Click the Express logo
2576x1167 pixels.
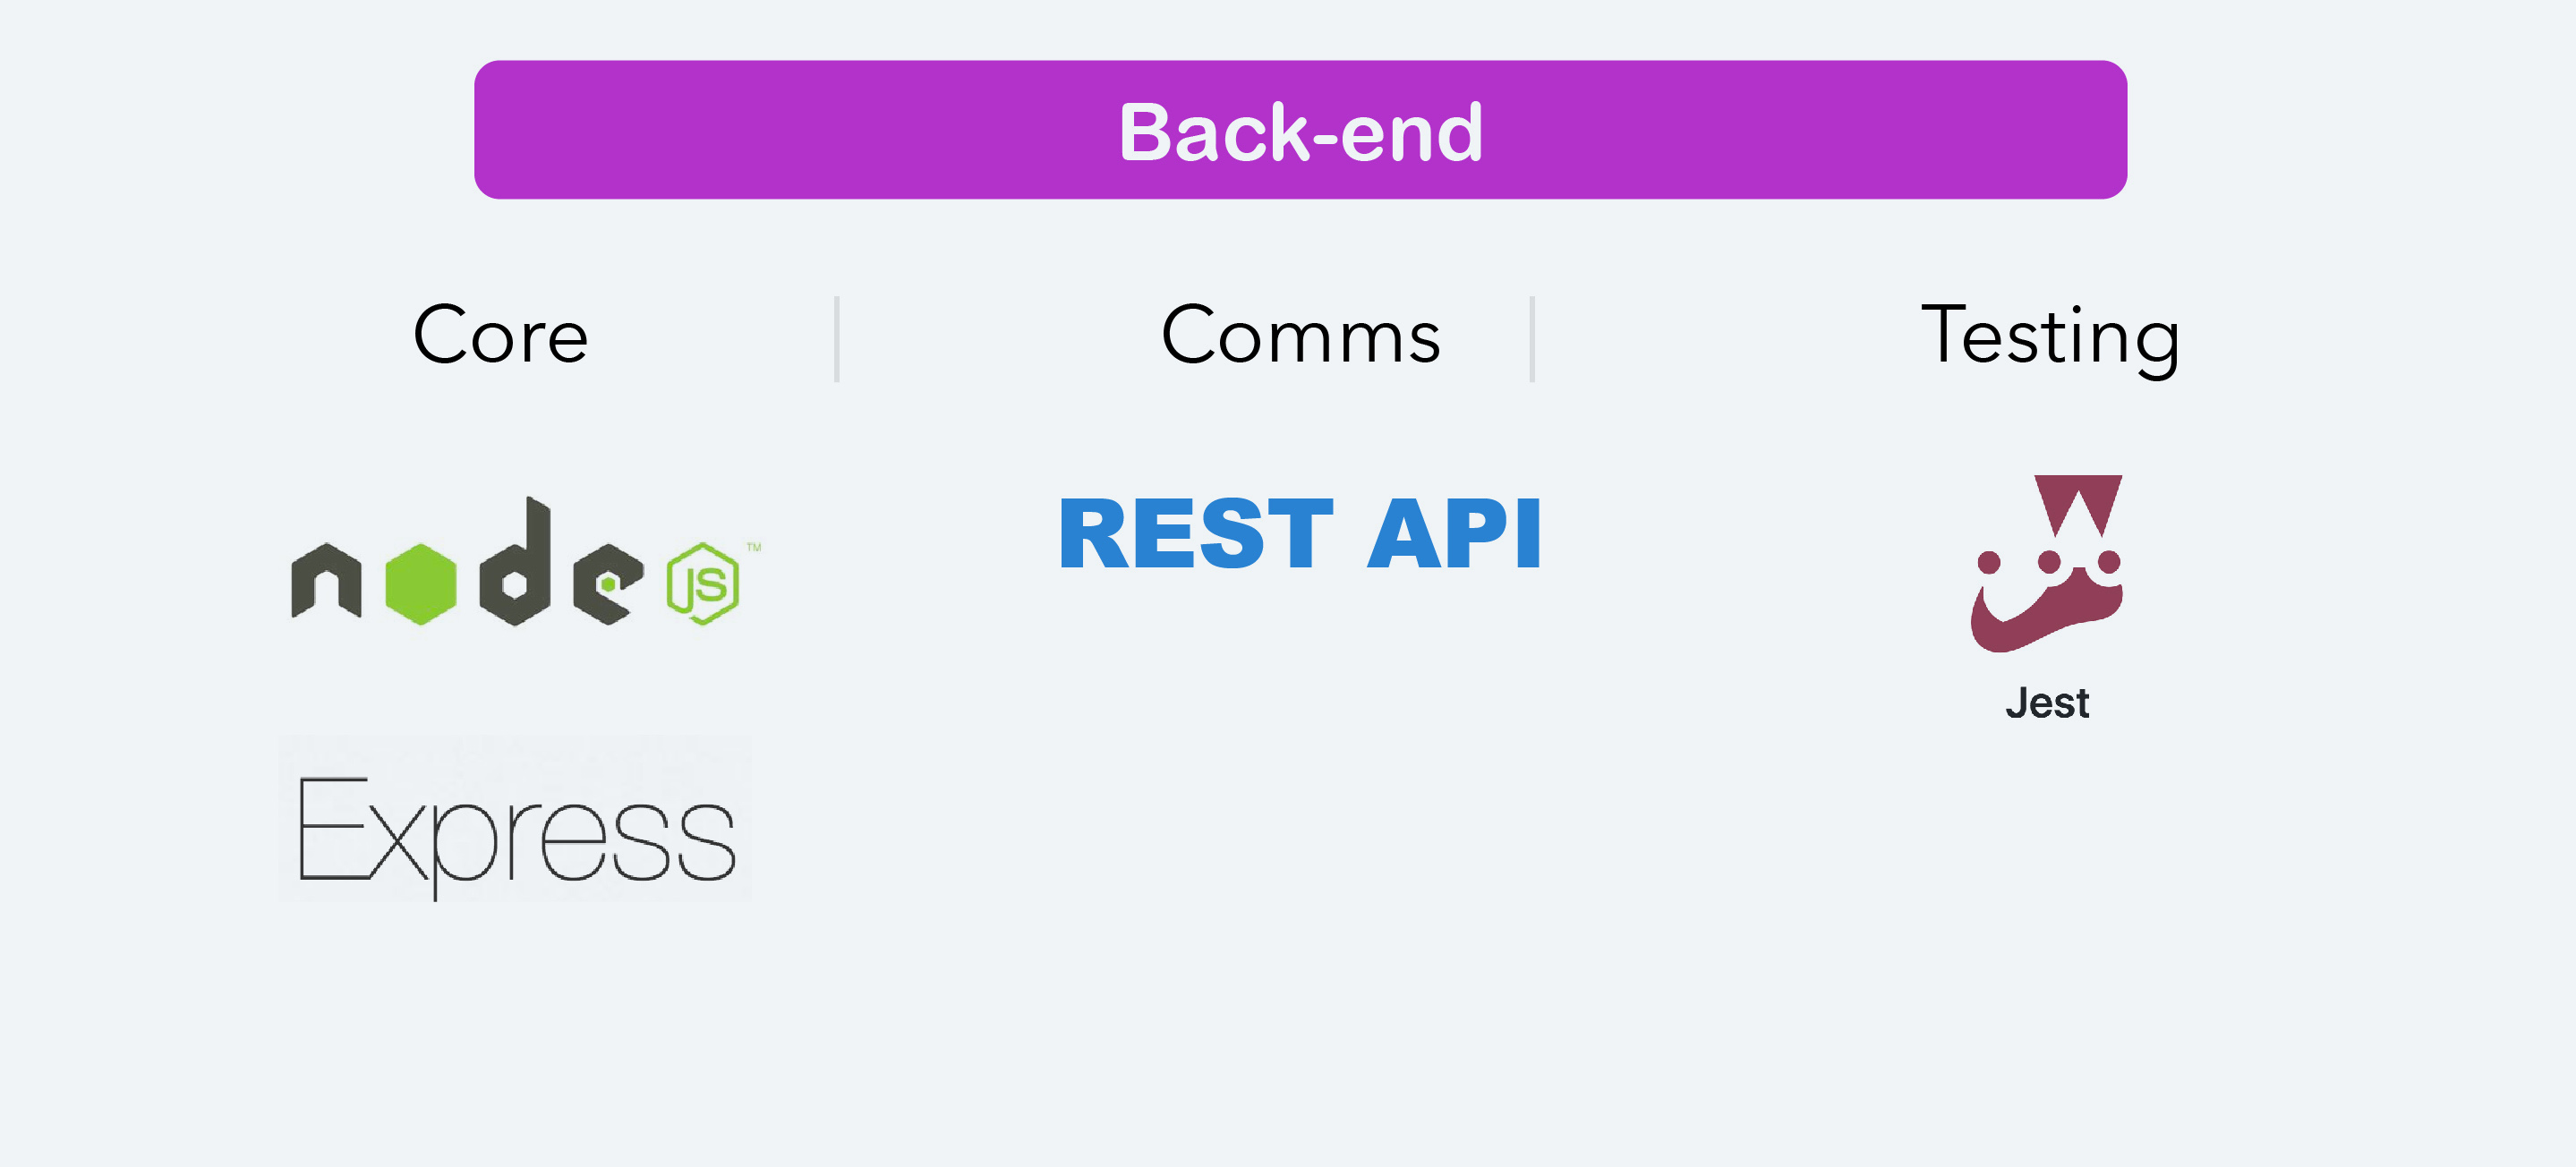[x=515, y=820]
